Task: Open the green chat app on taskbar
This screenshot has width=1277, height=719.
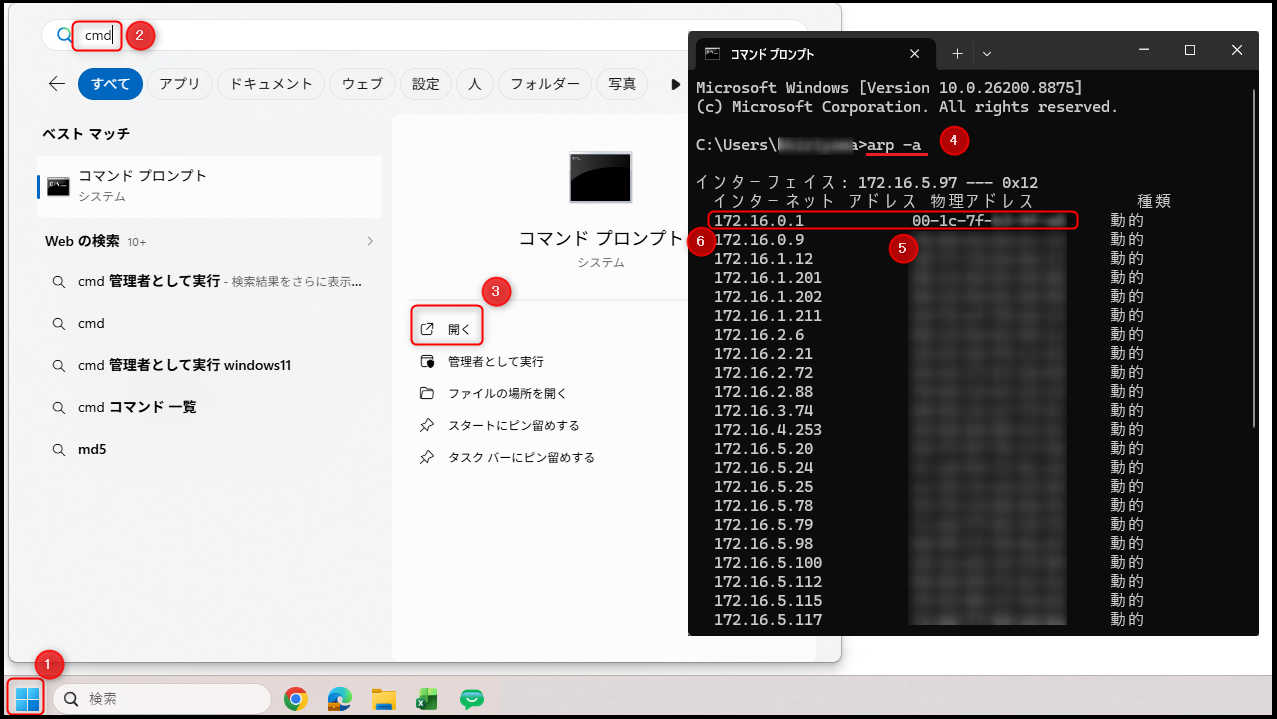Action: pos(472,698)
